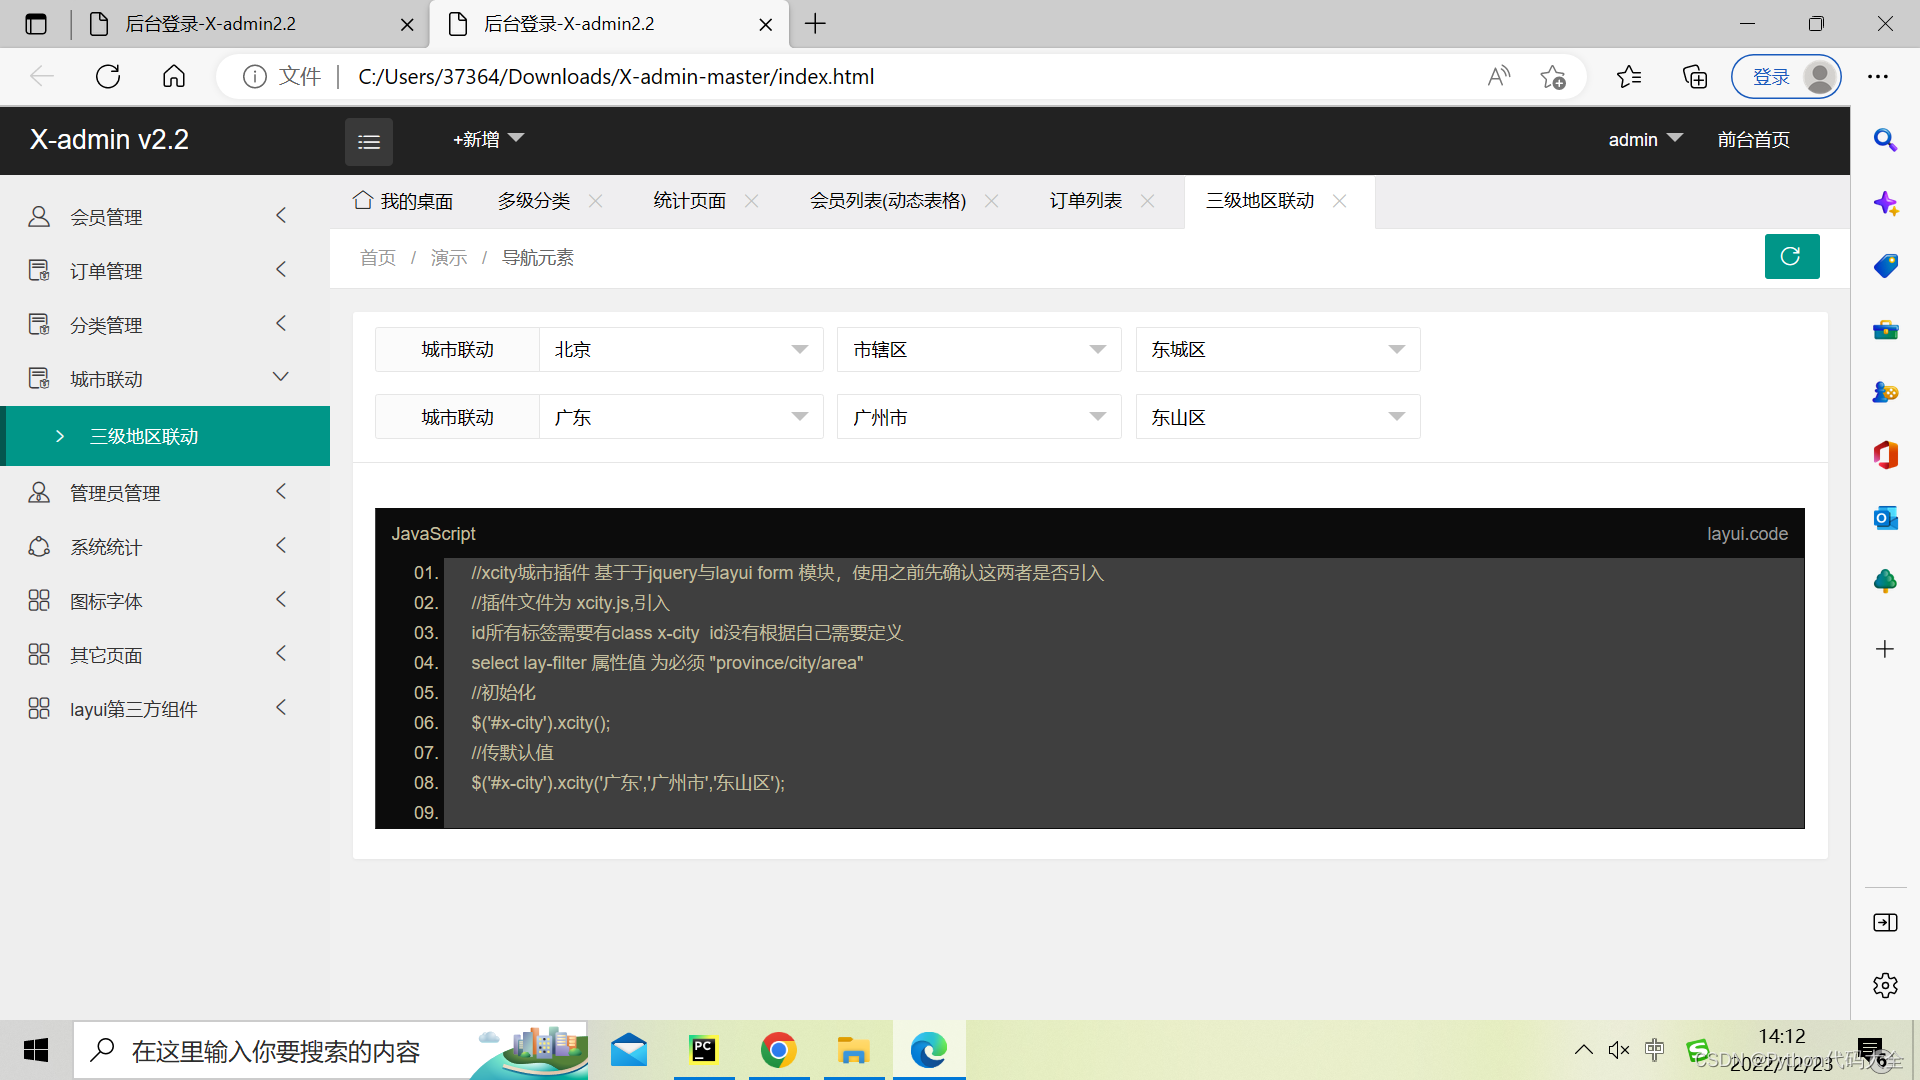This screenshot has width=1920, height=1080.
Task: Click the home icon on 我的桌面 tab
Action: [363, 200]
